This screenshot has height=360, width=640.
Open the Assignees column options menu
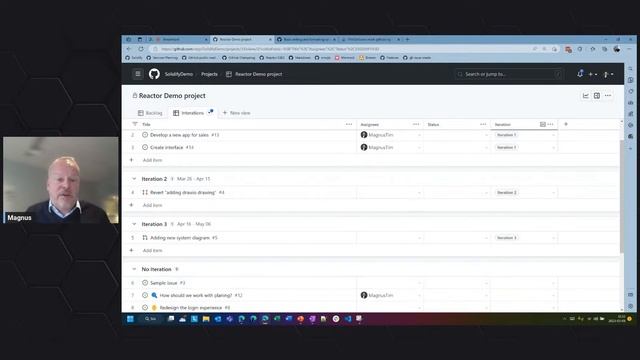416,124
